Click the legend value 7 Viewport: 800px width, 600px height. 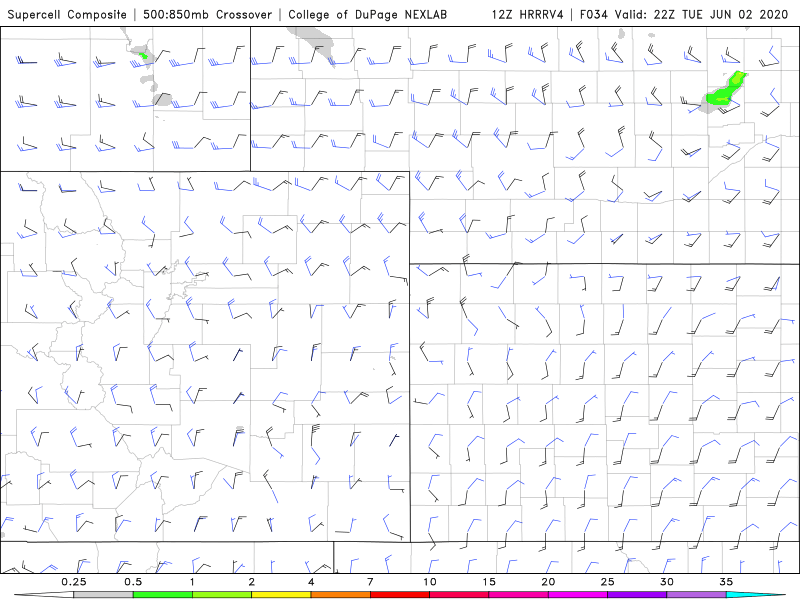click(370, 582)
